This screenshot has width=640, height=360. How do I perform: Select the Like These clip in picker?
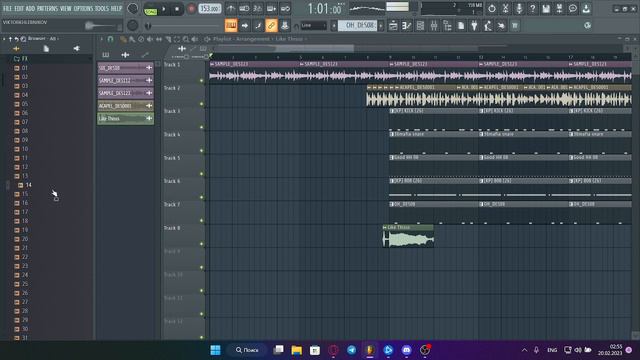[x=125, y=118]
